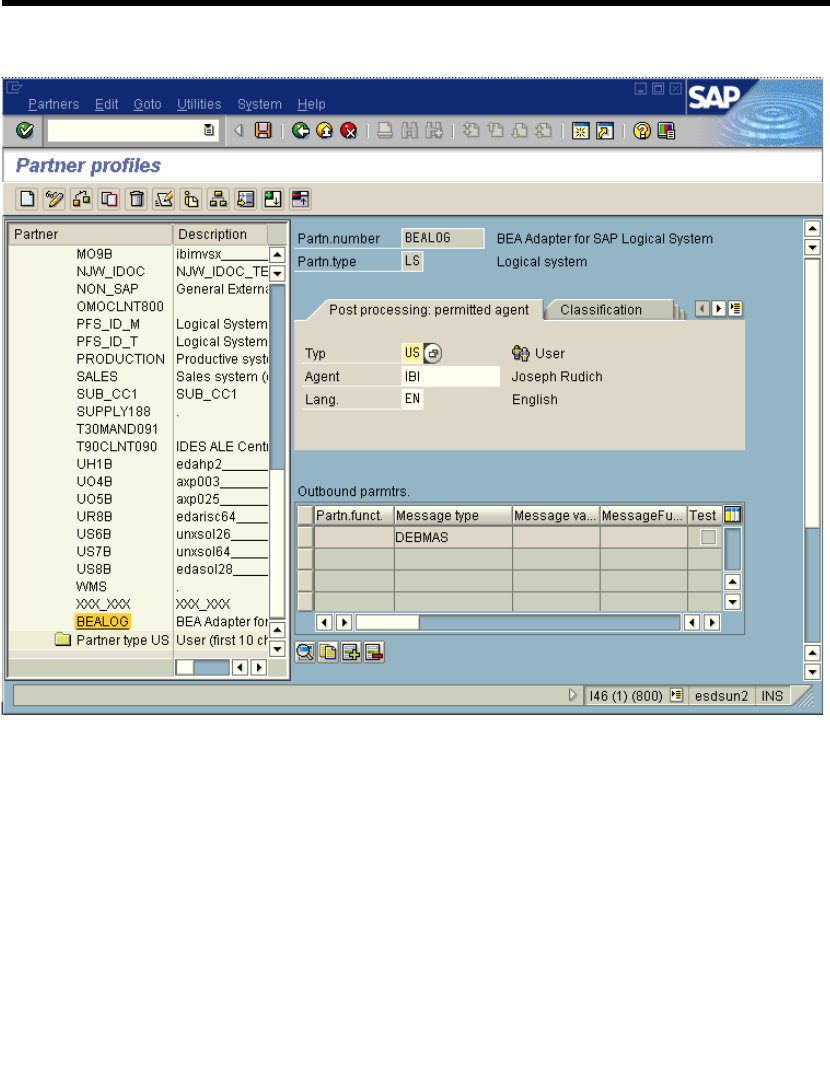Click the Partn.number field BEALOG
Viewport: 830px width, 1076px height.
click(x=442, y=238)
